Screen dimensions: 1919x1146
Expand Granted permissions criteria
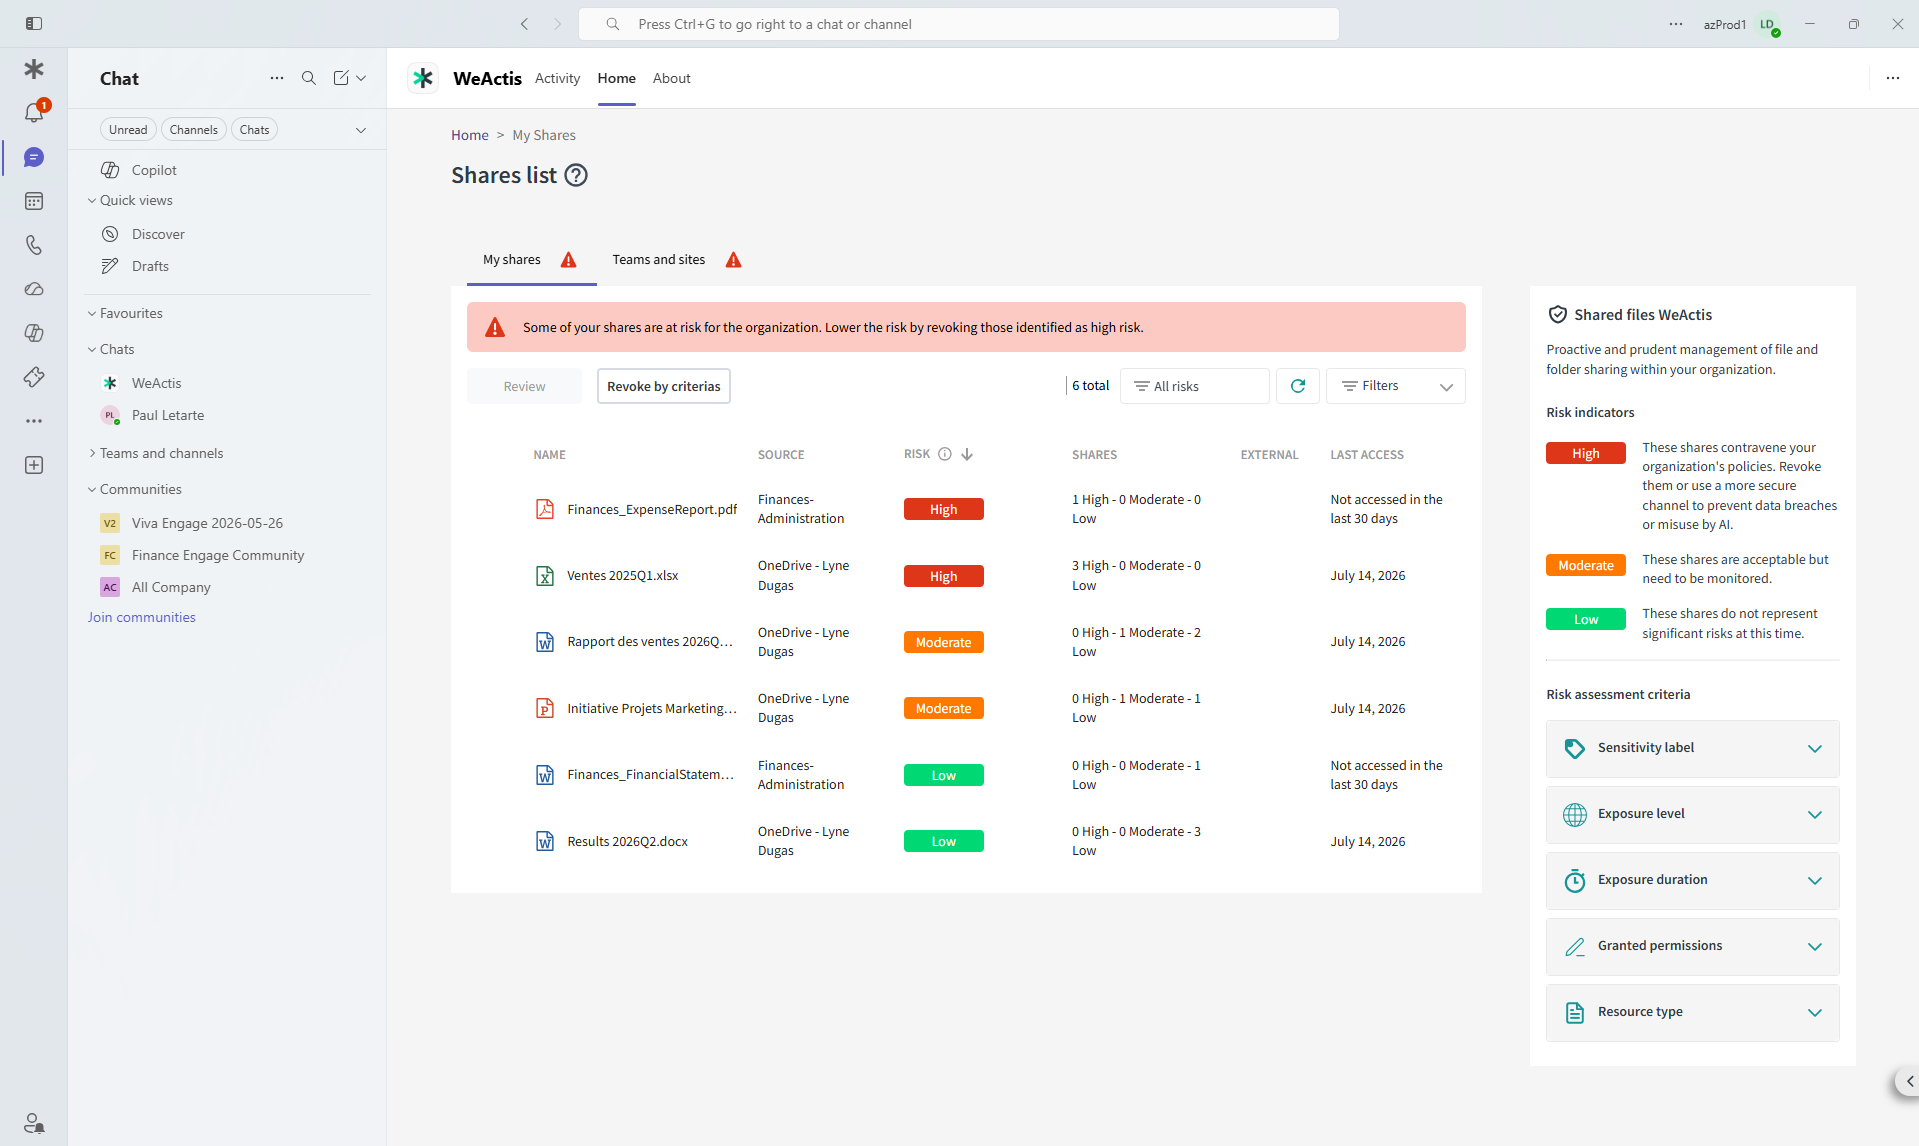tap(1692, 947)
